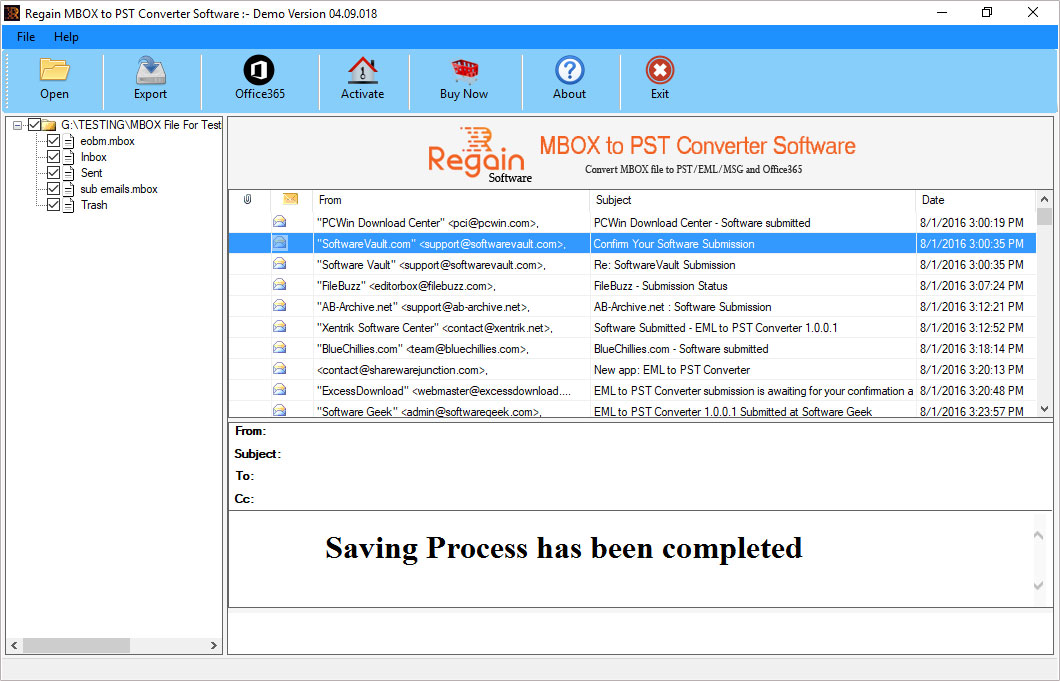Click the root folder icon in tree
This screenshot has height=681, width=1060.
[49, 124]
